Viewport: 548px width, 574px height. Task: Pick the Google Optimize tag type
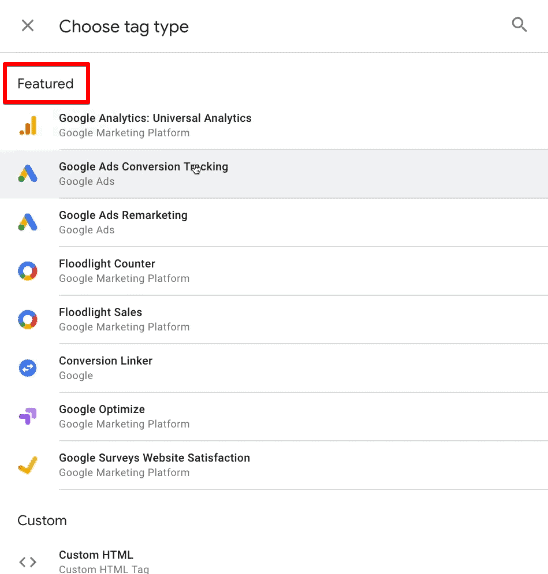click(274, 416)
